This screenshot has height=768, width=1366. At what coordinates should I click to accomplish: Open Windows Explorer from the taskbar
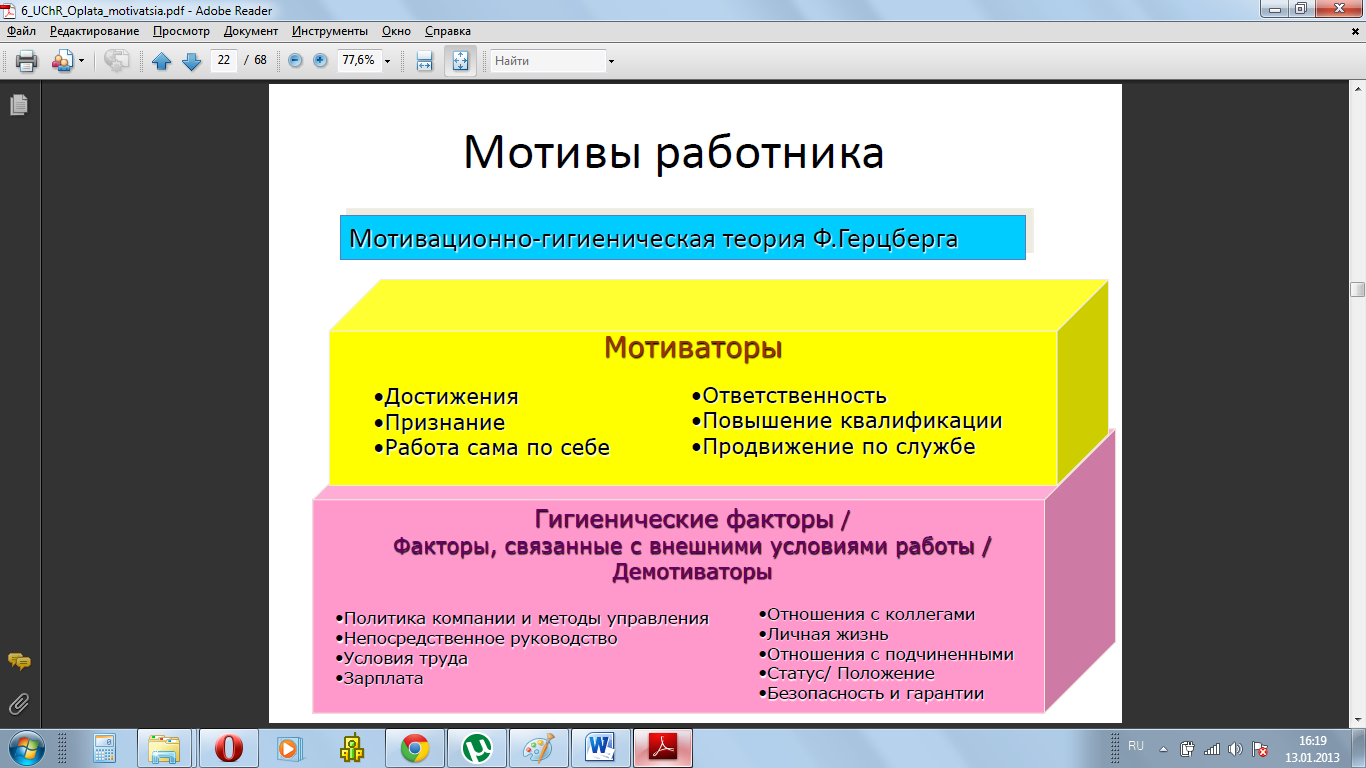click(166, 748)
